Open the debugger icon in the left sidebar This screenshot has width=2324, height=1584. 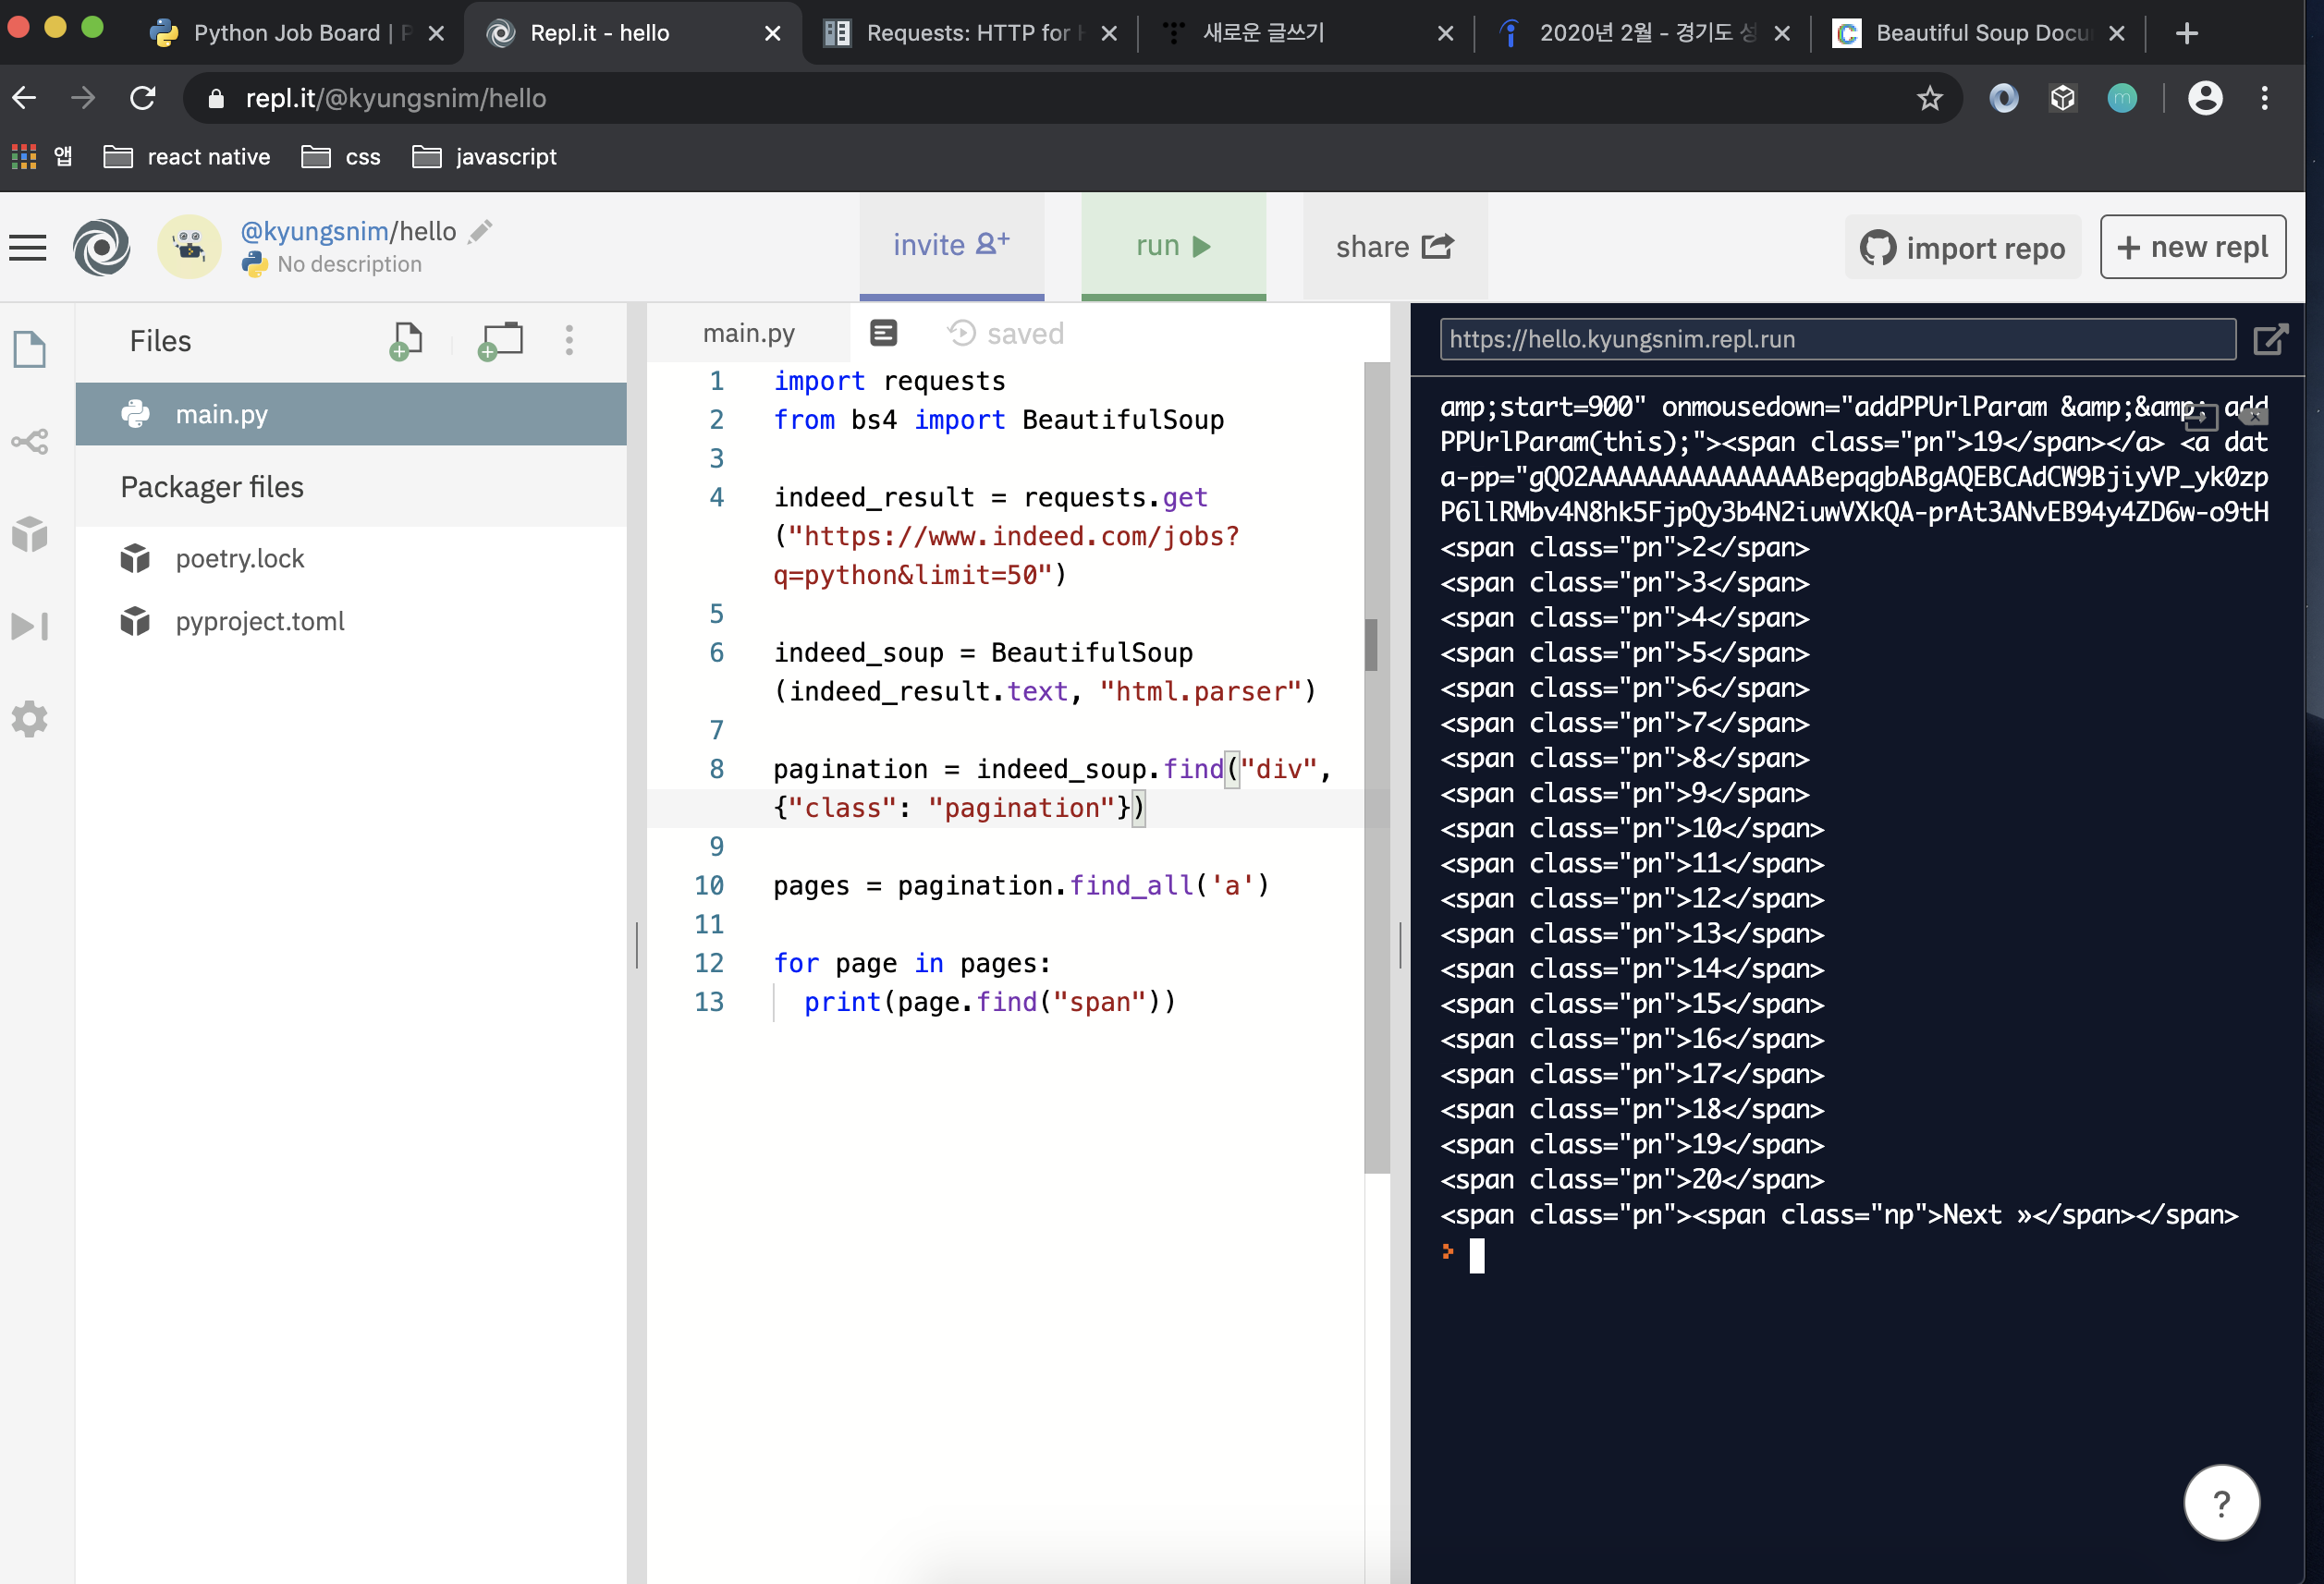[x=29, y=626]
